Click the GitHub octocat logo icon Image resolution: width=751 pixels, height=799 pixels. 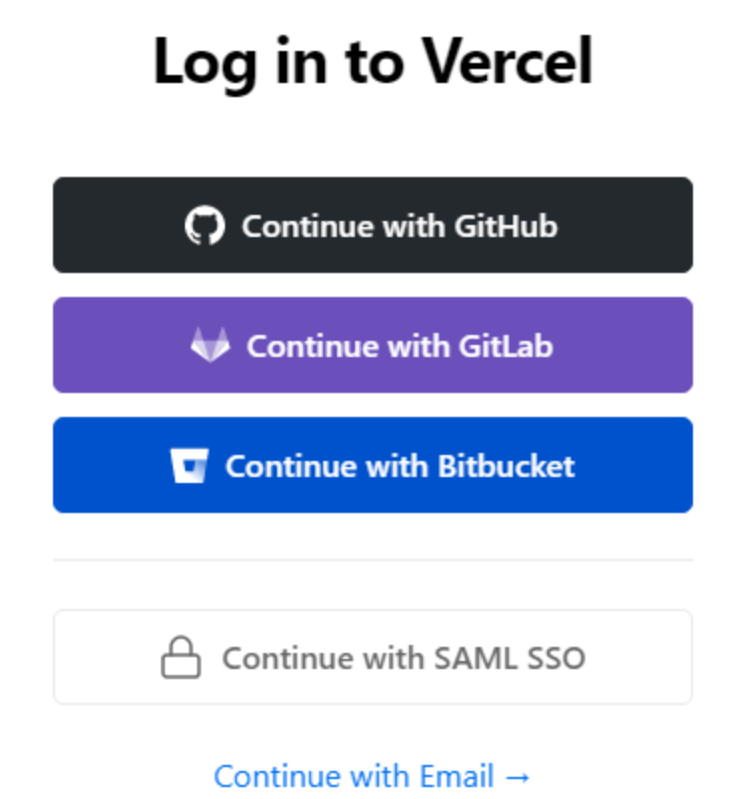[205, 226]
